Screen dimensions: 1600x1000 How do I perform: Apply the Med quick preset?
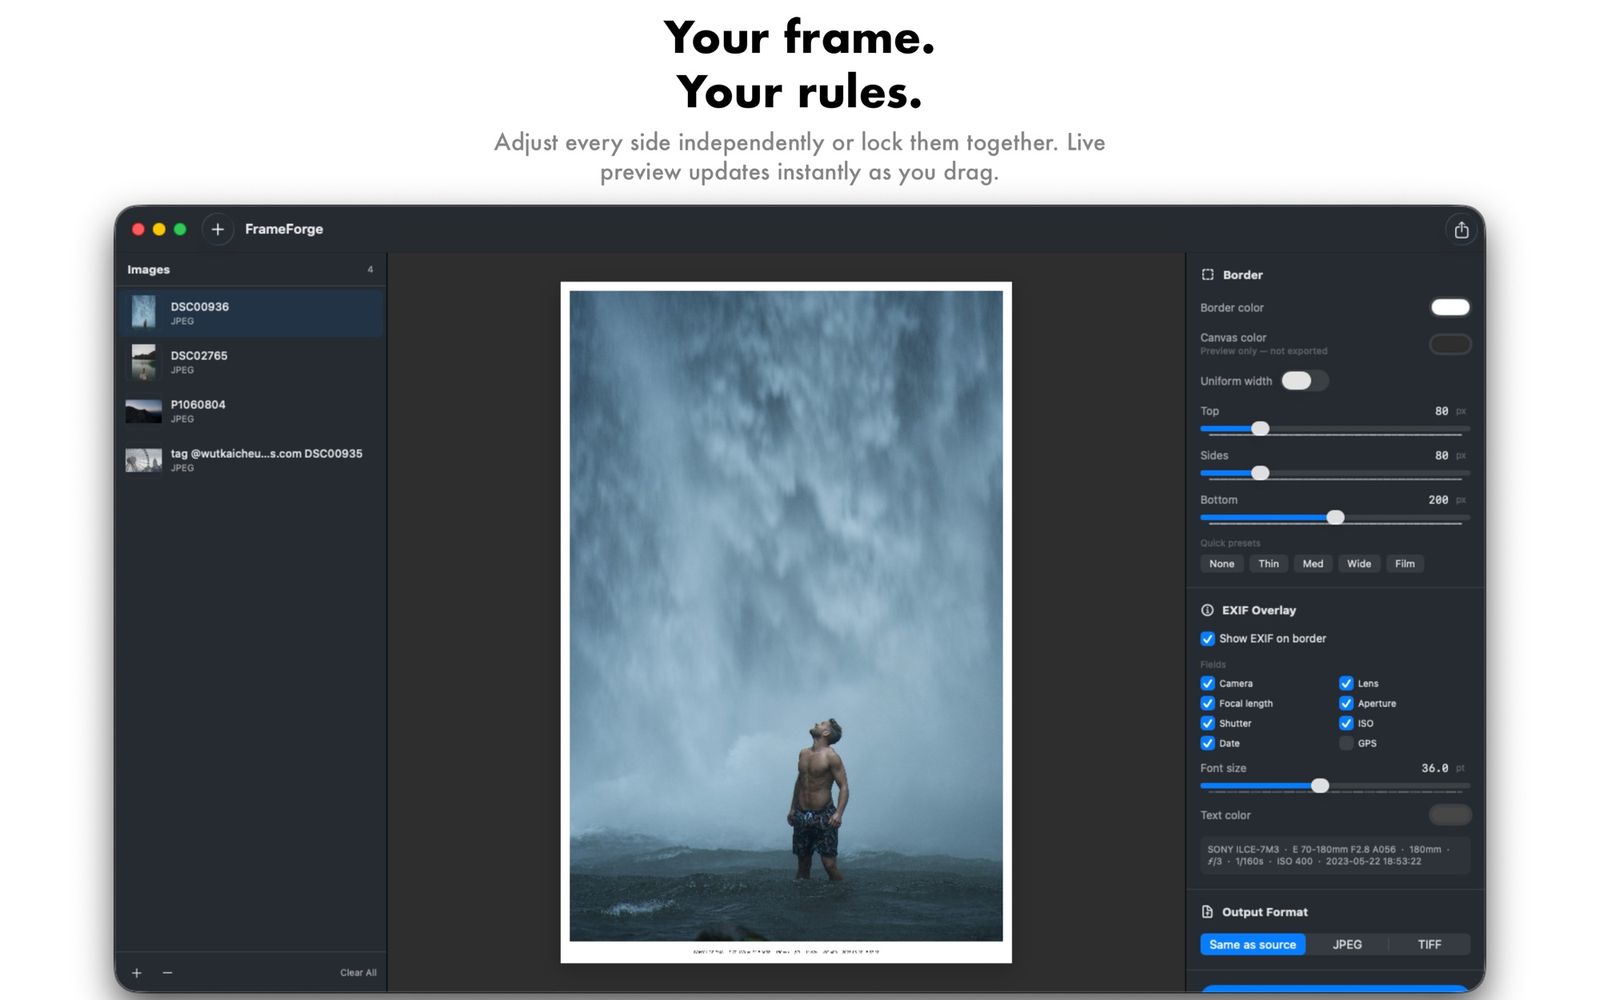(1313, 564)
